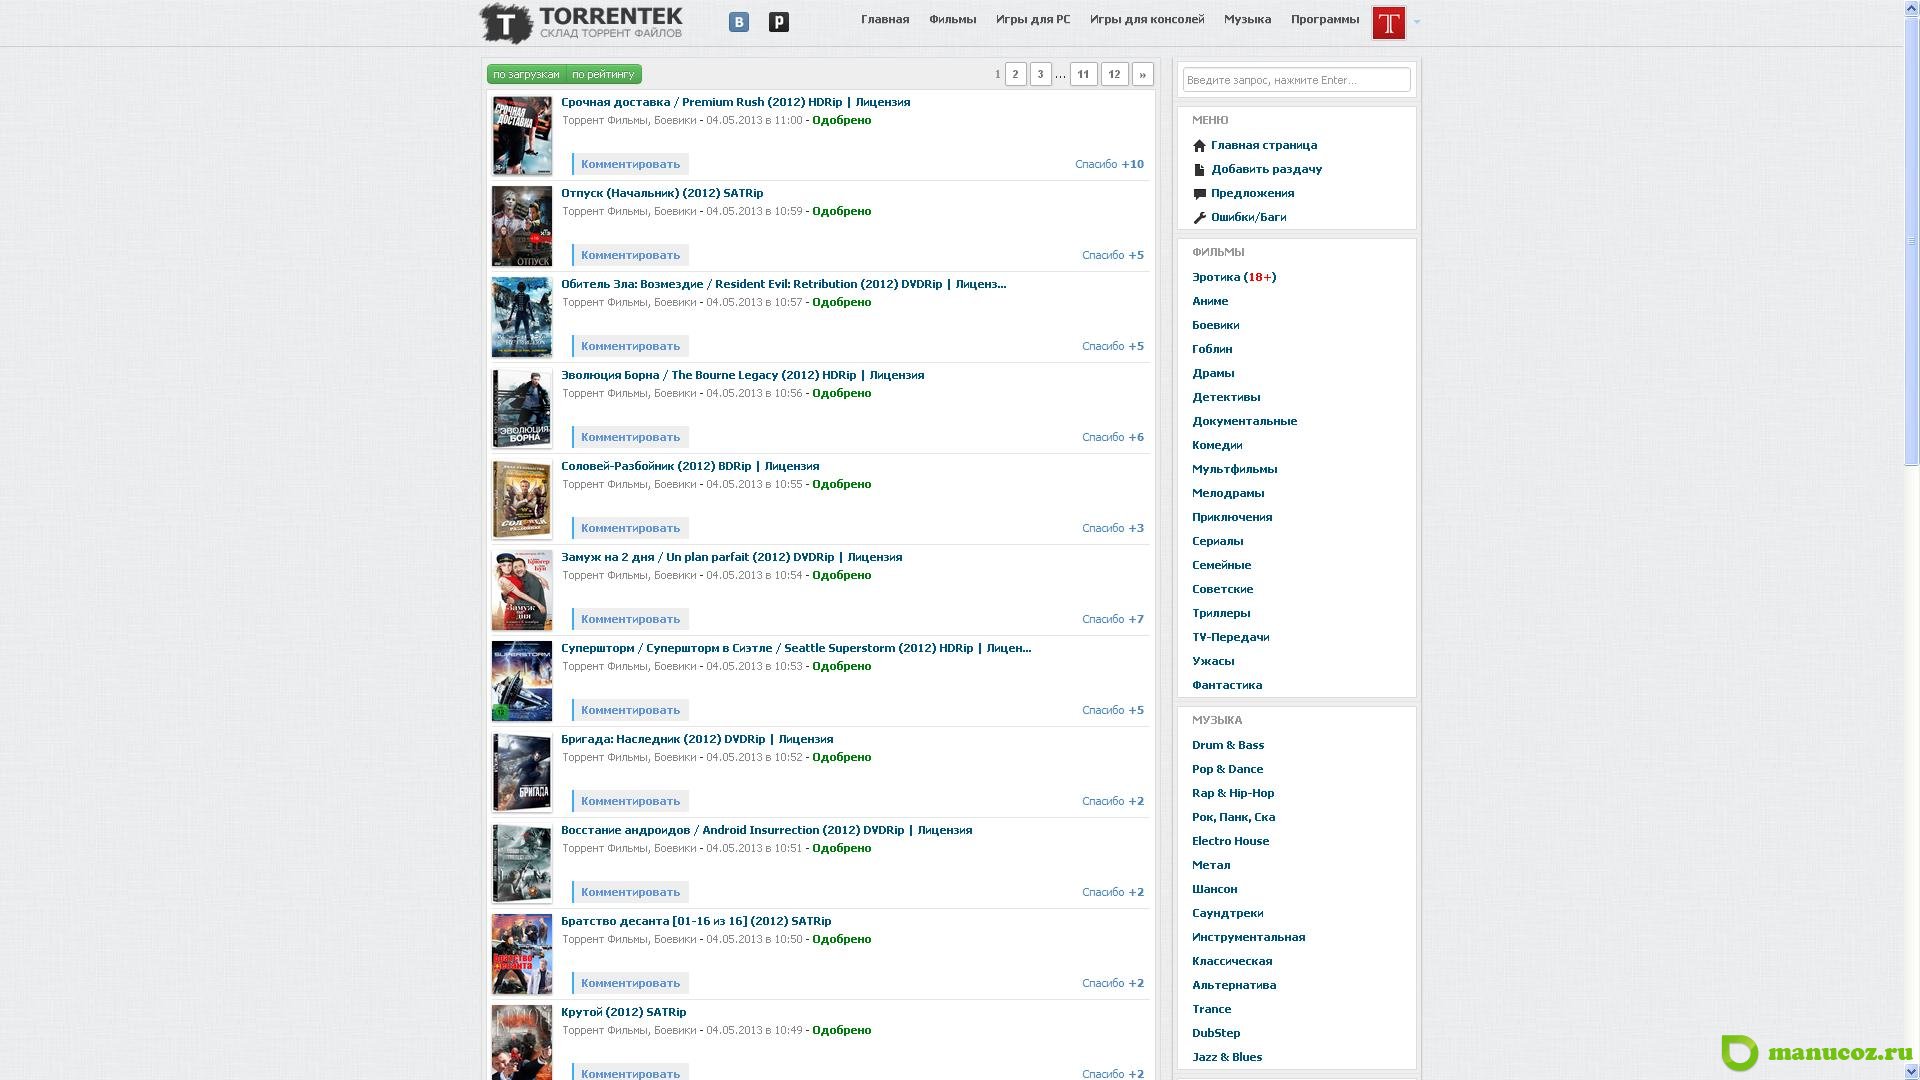Viewport: 1920px width, 1080px height.
Task: Open the Эволюция Борна torrent title link
Action: (742, 375)
